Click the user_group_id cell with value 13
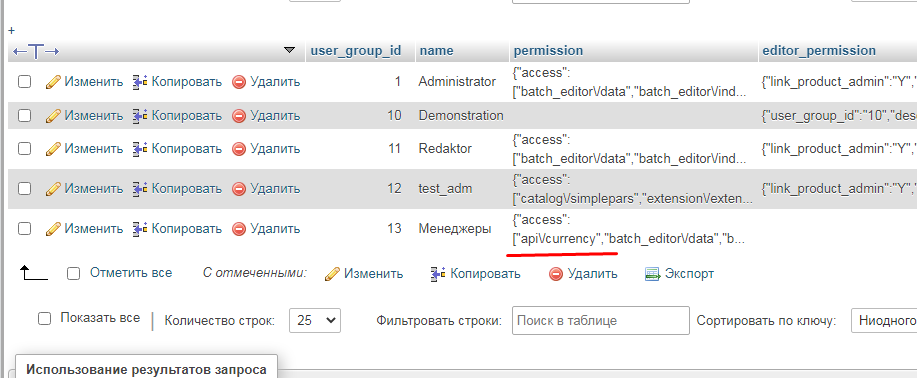The image size is (917, 378). [394, 229]
